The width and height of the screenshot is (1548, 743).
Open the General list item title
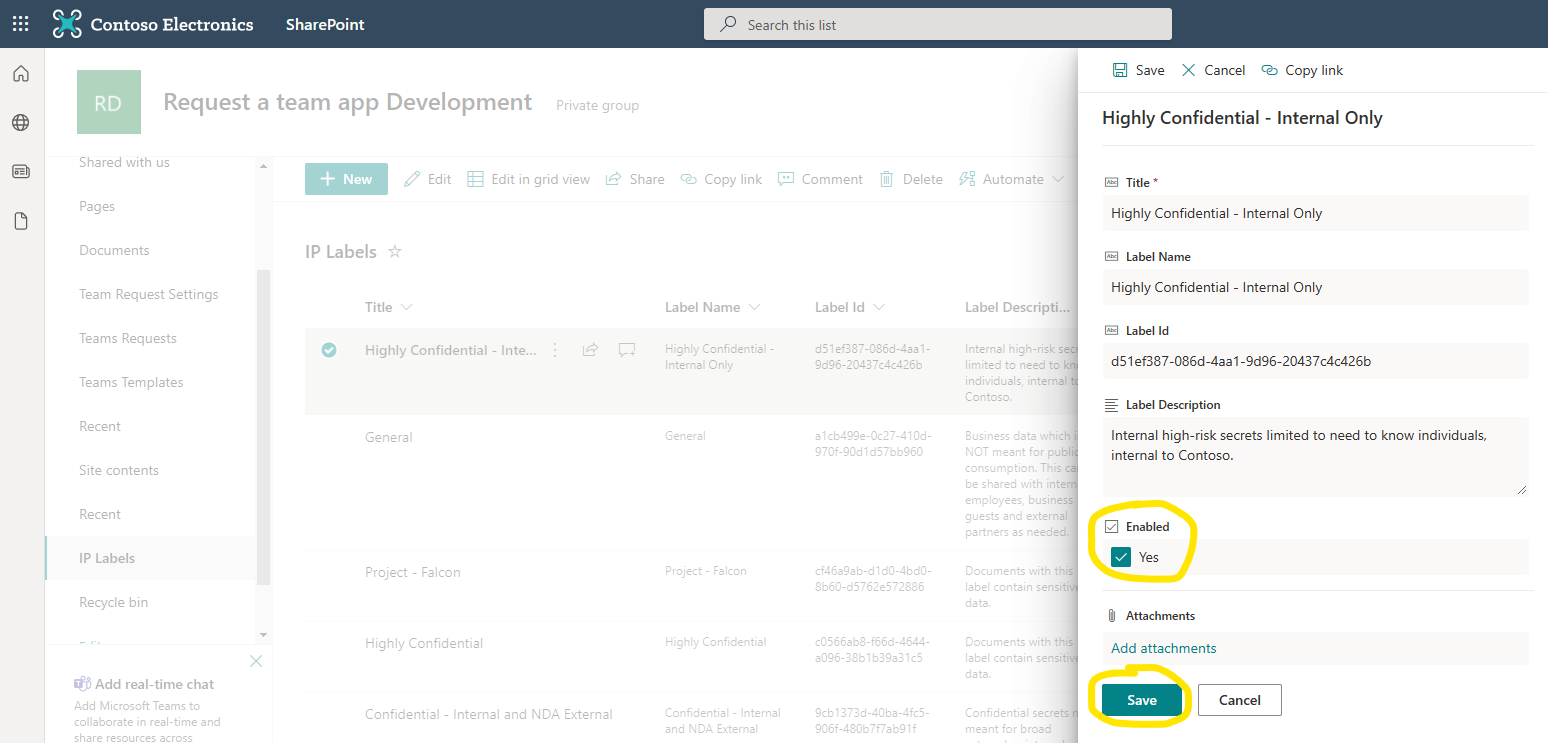tap(389, 437)
